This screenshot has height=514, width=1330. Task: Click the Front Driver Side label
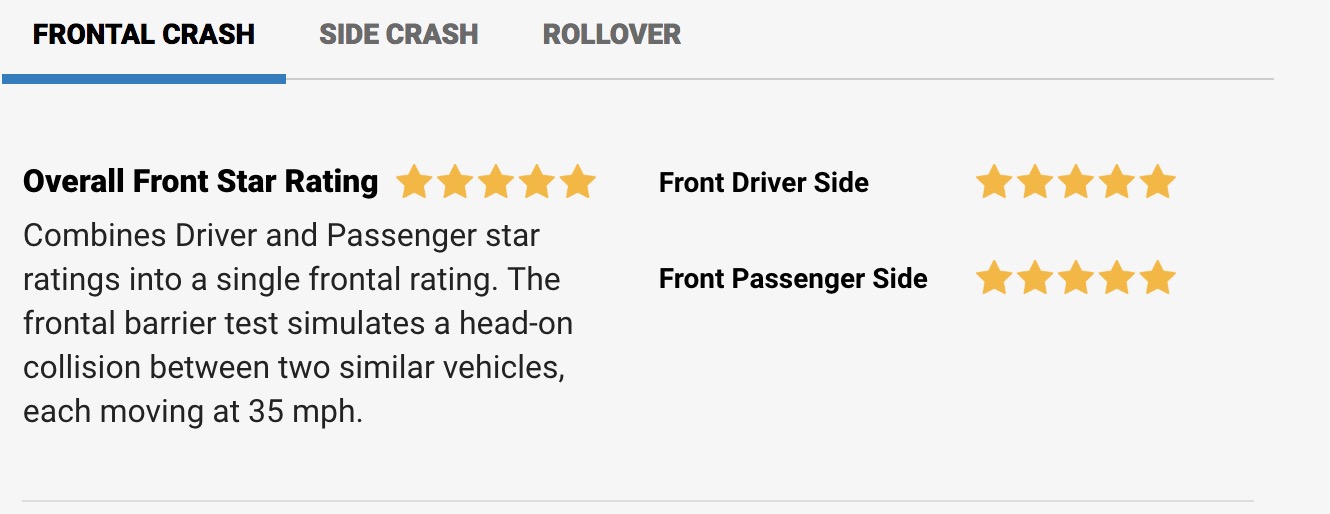pos(763,183)
